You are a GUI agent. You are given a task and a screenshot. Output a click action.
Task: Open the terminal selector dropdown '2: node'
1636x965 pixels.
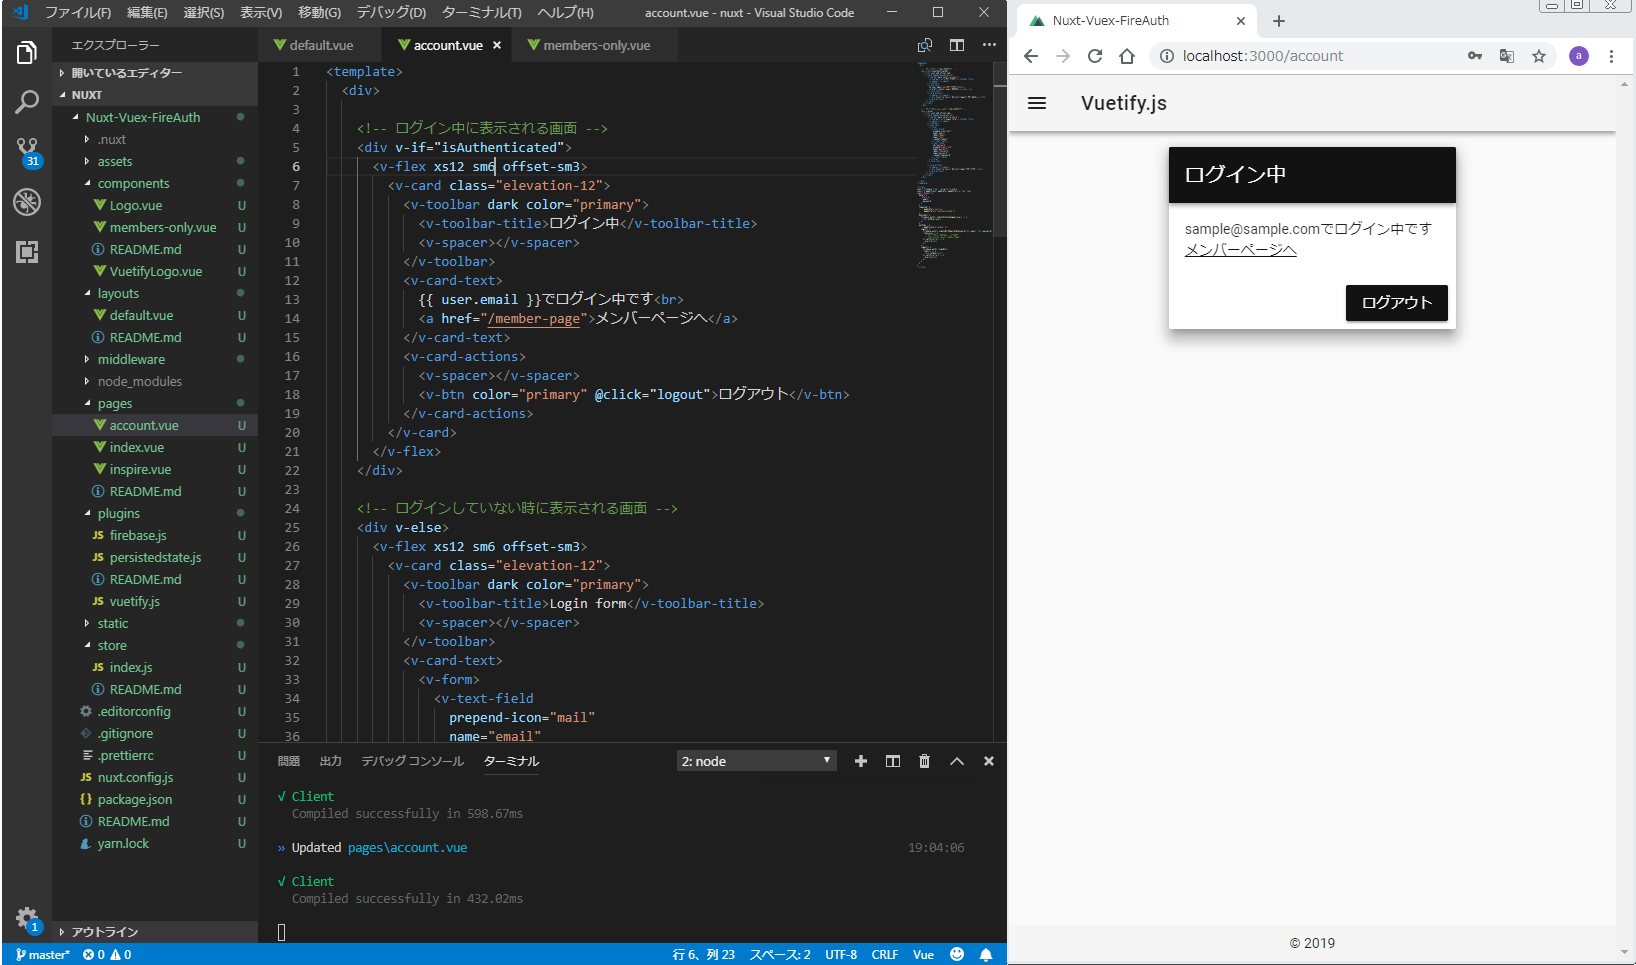pos(756,761)
